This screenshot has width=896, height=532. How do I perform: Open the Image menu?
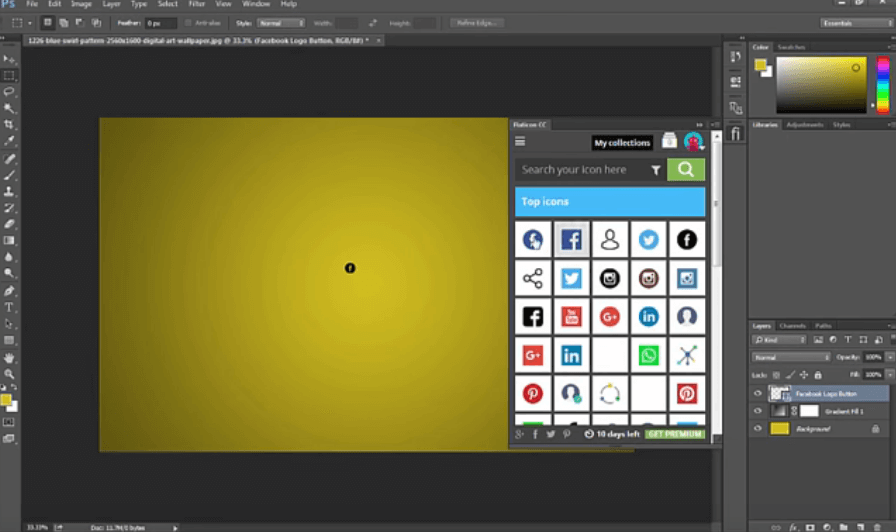(81, 4)
